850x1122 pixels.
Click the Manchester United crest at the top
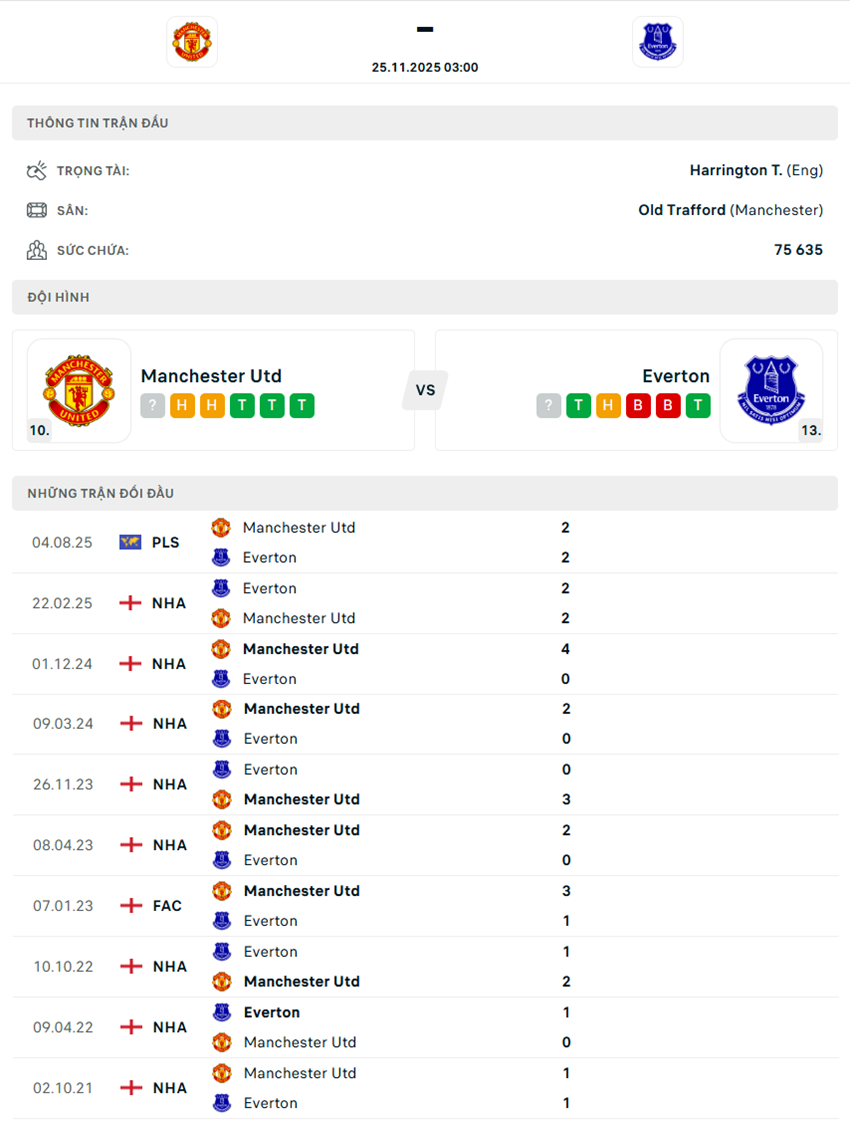coord(191,41)
